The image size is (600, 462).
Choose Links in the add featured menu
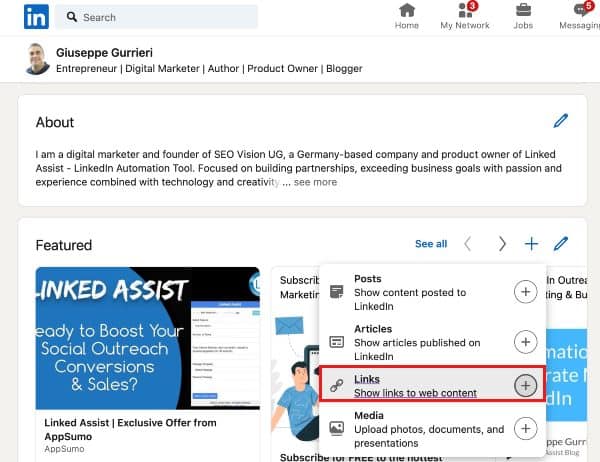click(432, 384)
